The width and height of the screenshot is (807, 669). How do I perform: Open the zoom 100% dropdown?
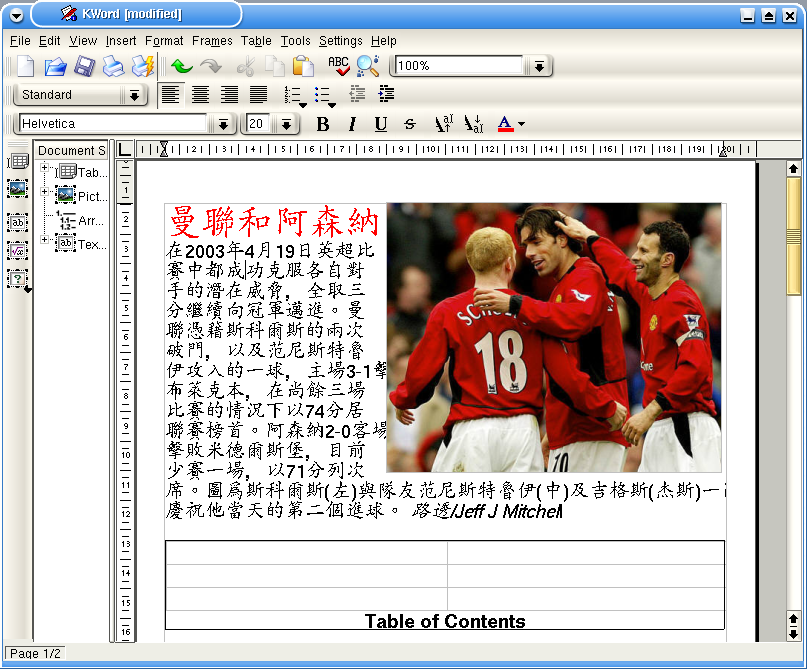pos(539,66)
